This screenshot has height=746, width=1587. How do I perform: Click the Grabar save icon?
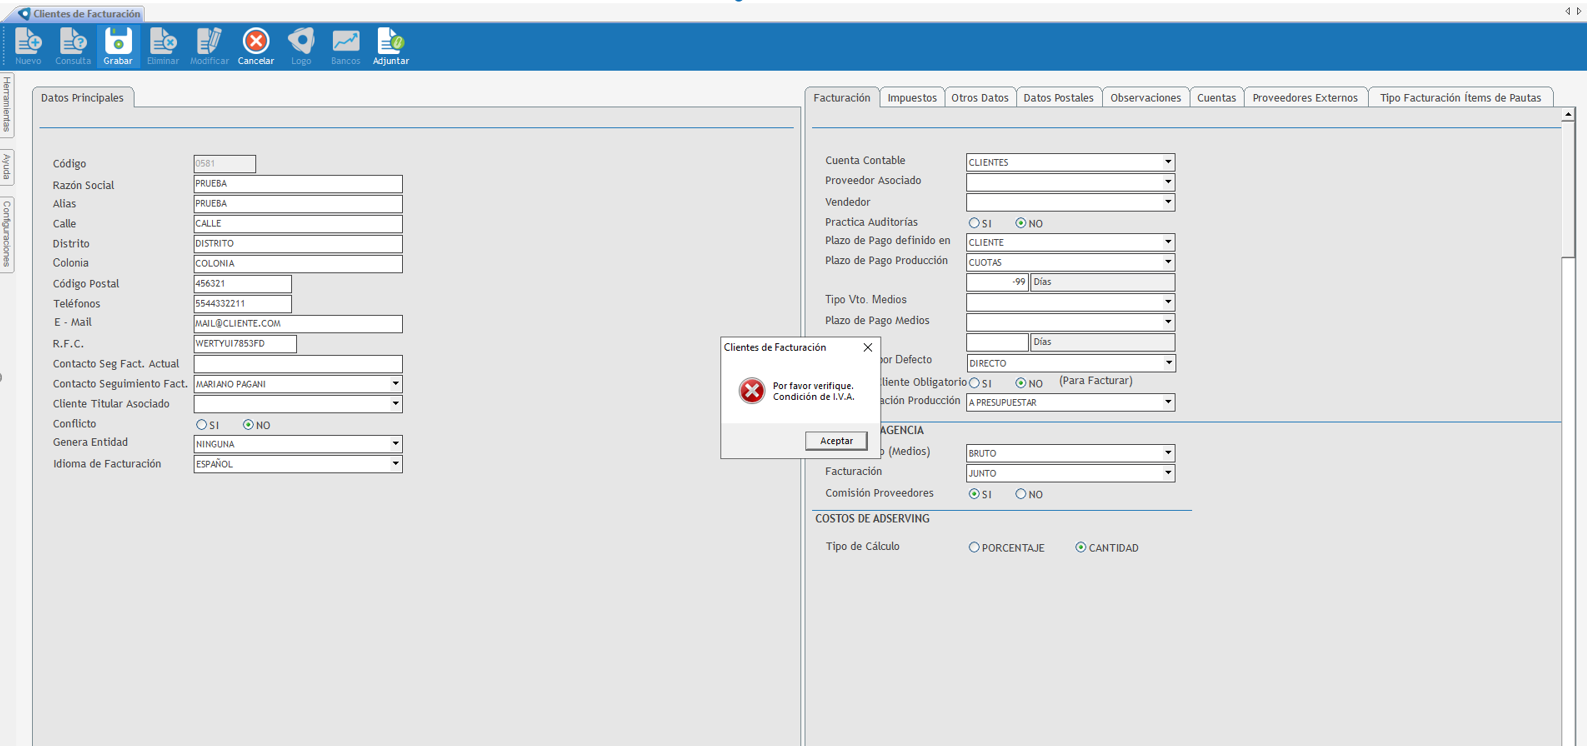coord(118,46)
